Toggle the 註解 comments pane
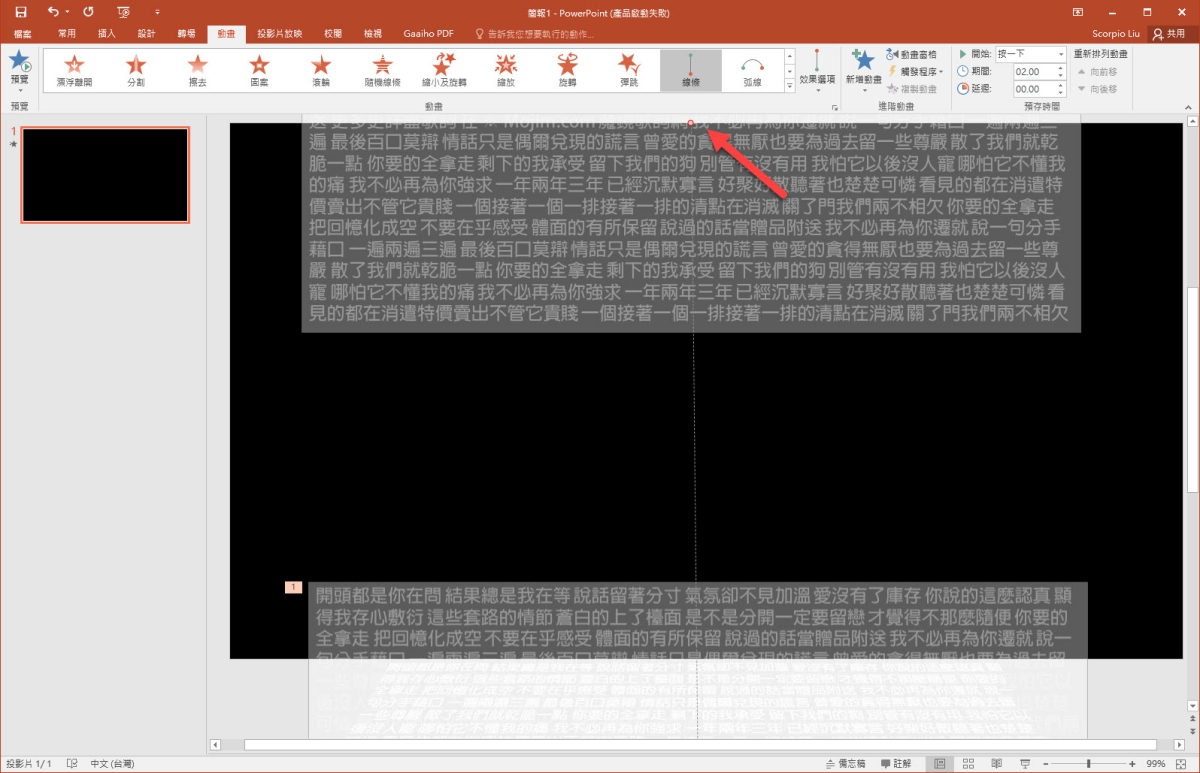This screenshot has width=1200, height=773. point(894,763)
